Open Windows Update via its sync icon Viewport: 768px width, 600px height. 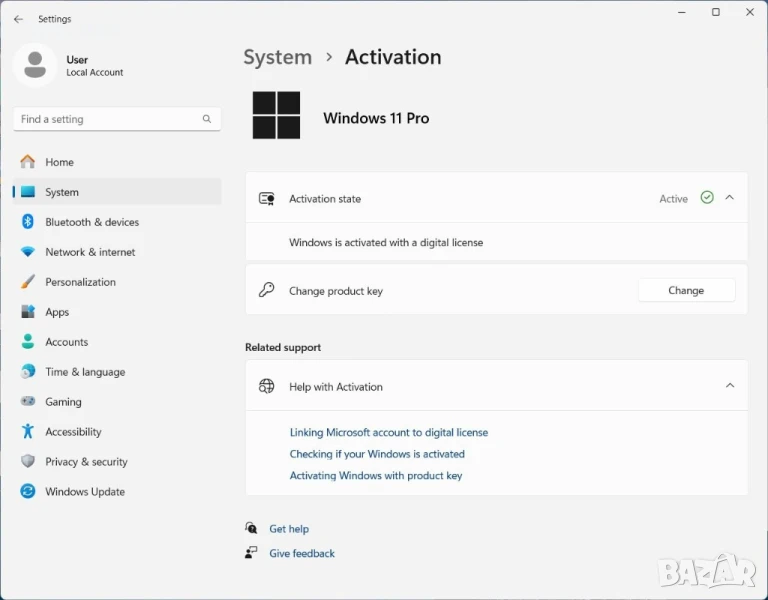tap(28, 492)
